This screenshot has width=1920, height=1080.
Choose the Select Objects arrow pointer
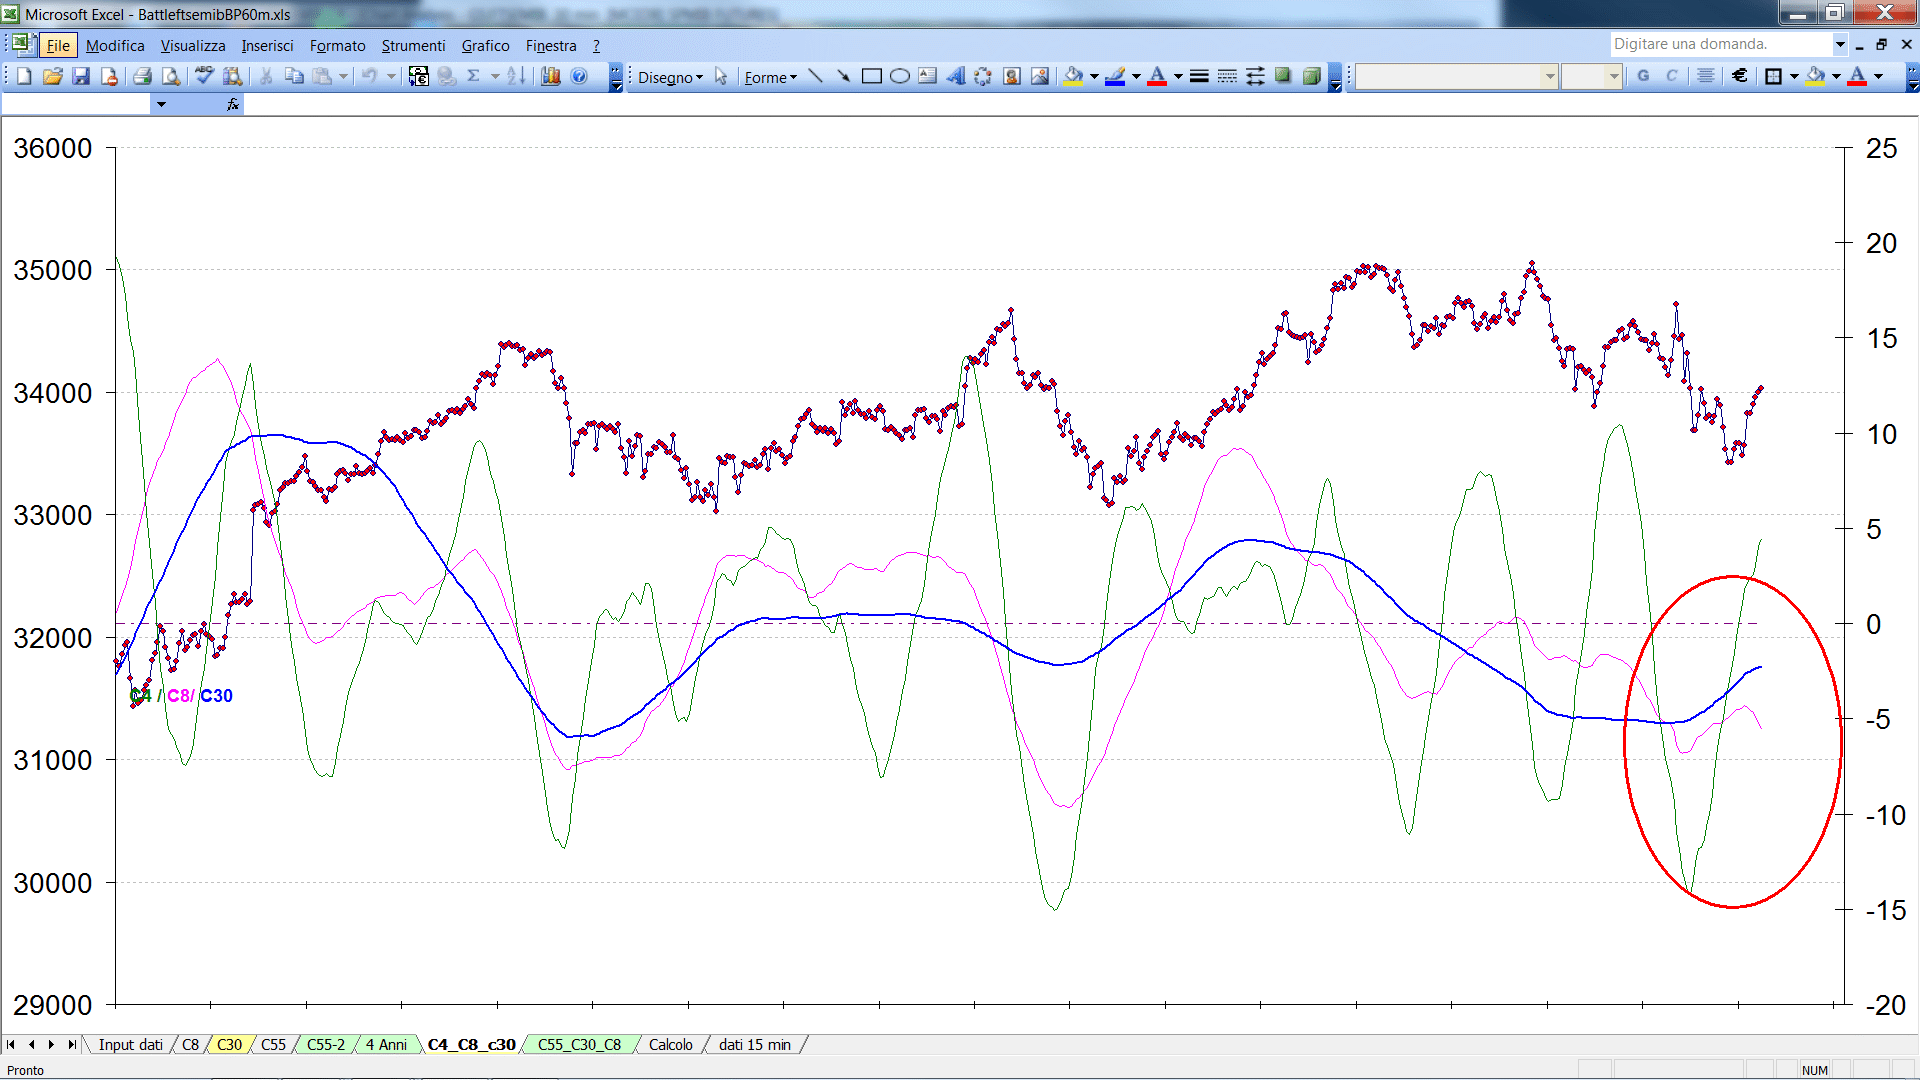tap(721, 76)
